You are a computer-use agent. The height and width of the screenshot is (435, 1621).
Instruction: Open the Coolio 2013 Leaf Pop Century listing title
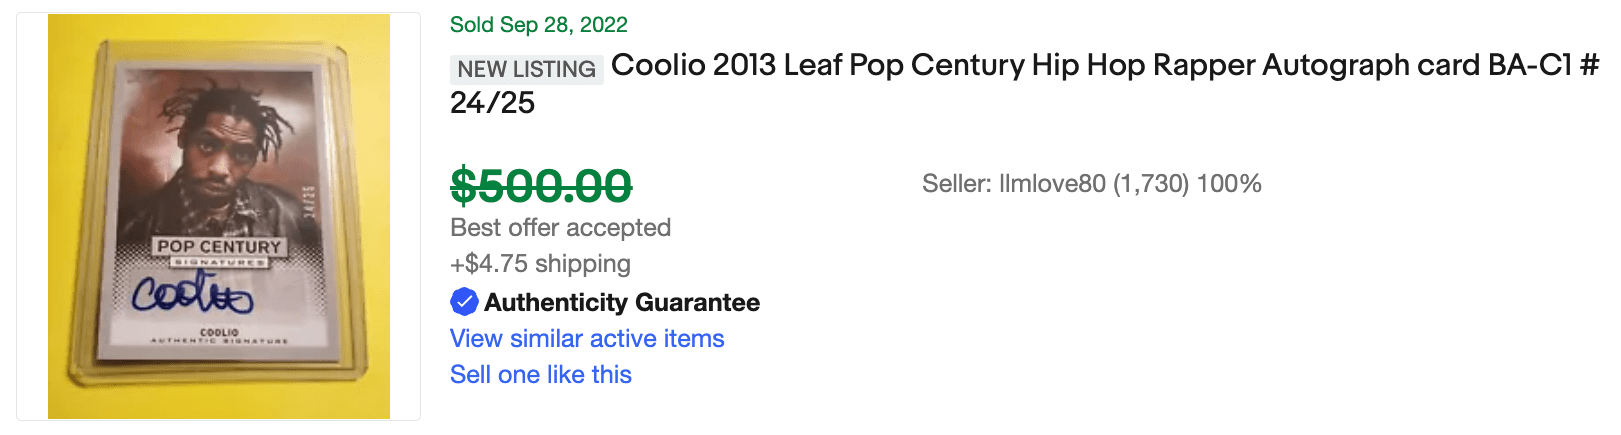tap(1024, 84)
